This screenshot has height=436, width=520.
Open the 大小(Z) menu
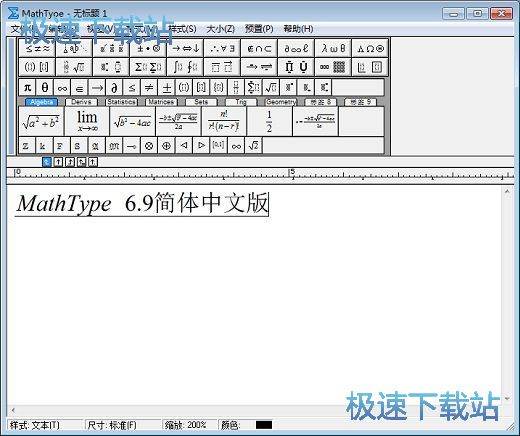220,29
